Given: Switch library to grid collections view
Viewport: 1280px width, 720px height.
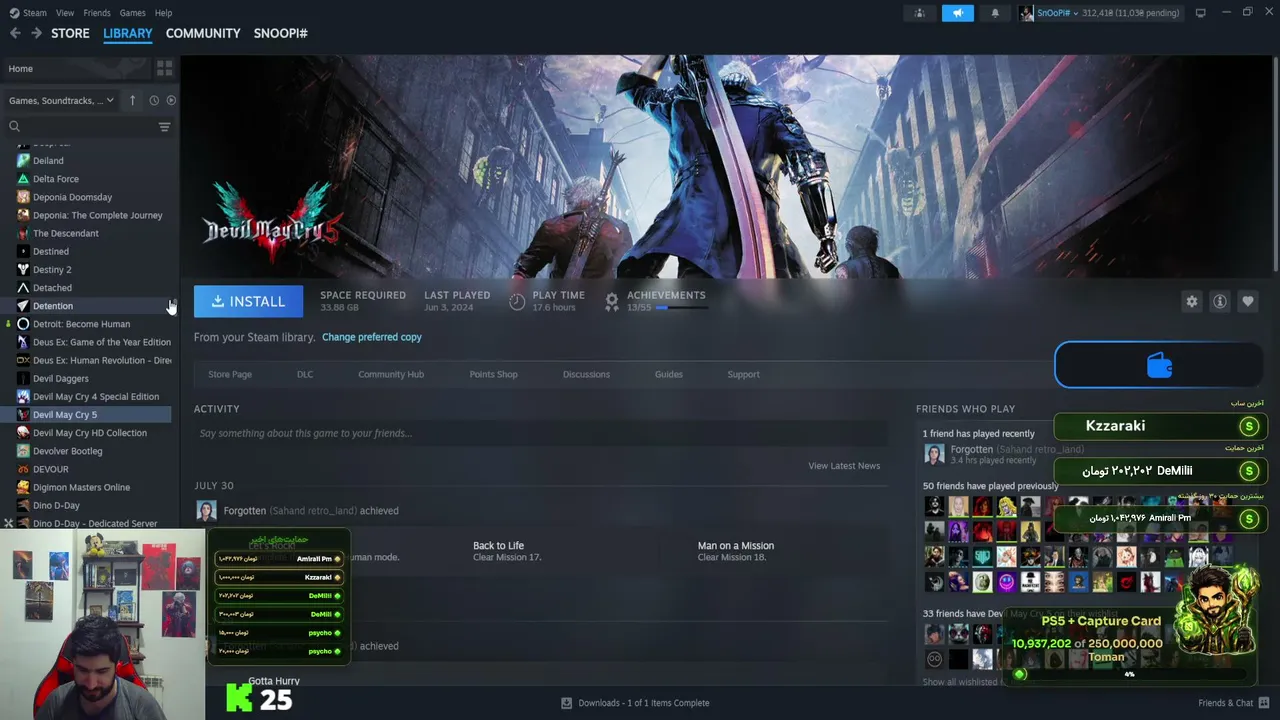Looking at the screenshot, I should 164,68.
